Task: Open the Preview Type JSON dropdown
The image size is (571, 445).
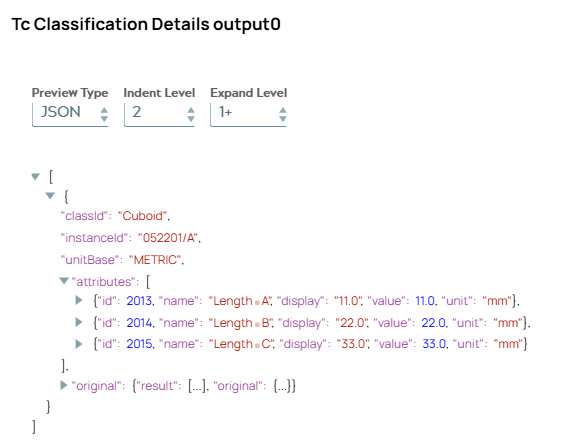Action: (70, 114)
